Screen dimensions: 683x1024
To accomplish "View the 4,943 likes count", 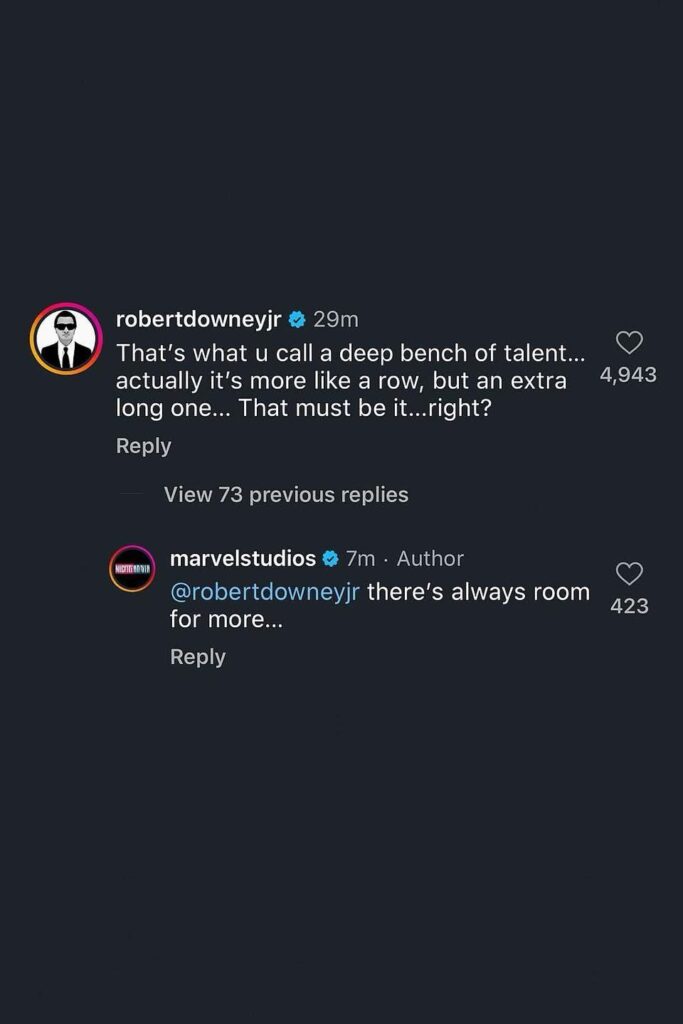I will (x=629, y=375).
